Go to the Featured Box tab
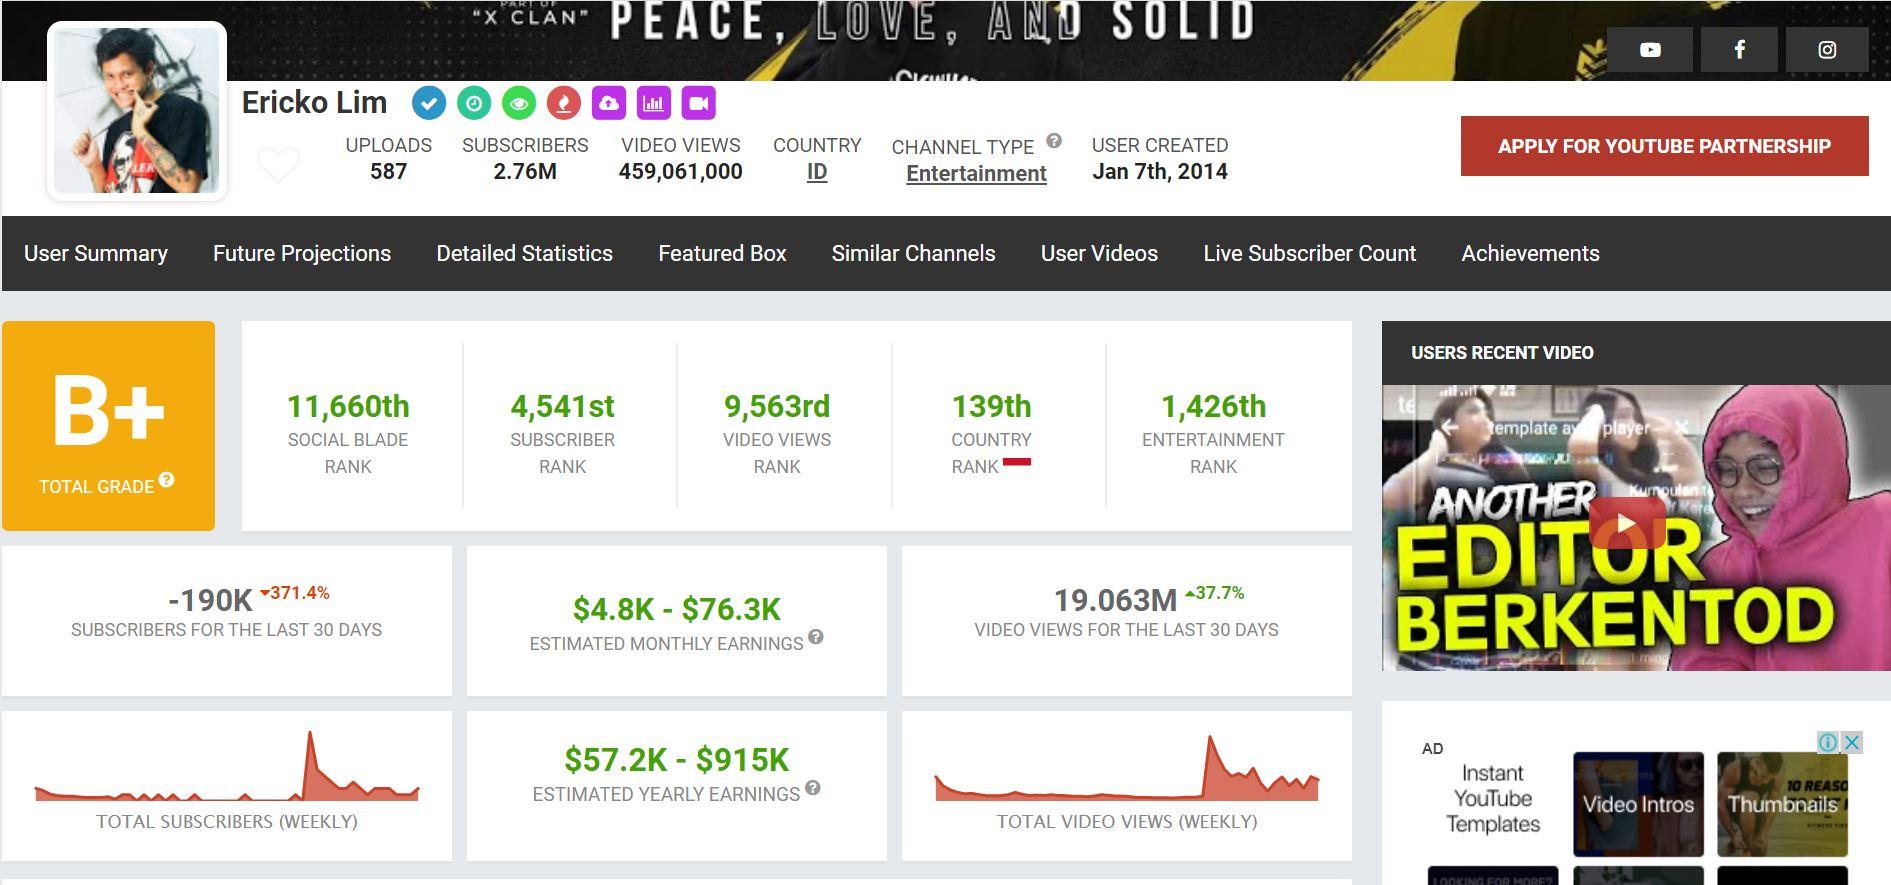The height and width of the screenshot is (885, 1891). pos(722,254)
